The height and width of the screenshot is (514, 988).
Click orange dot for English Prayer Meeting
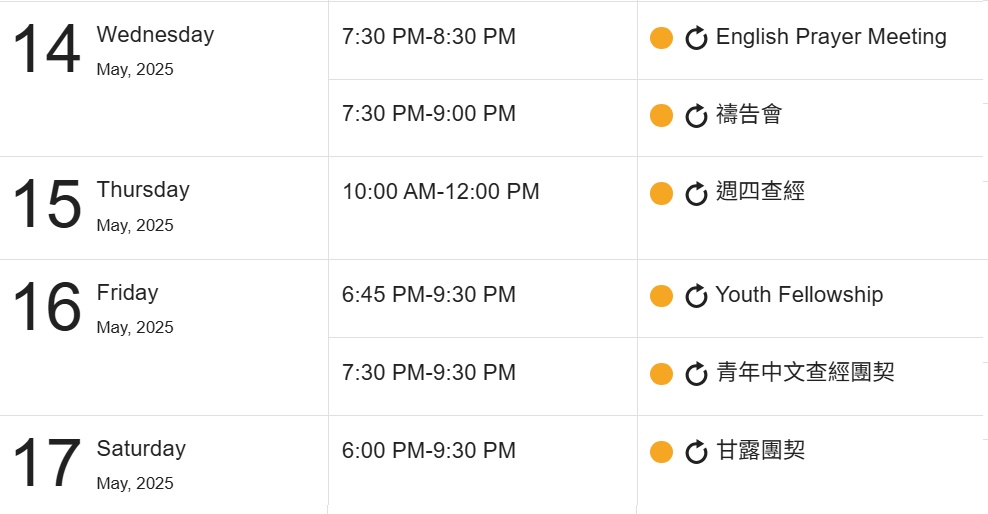coord(662,38)
